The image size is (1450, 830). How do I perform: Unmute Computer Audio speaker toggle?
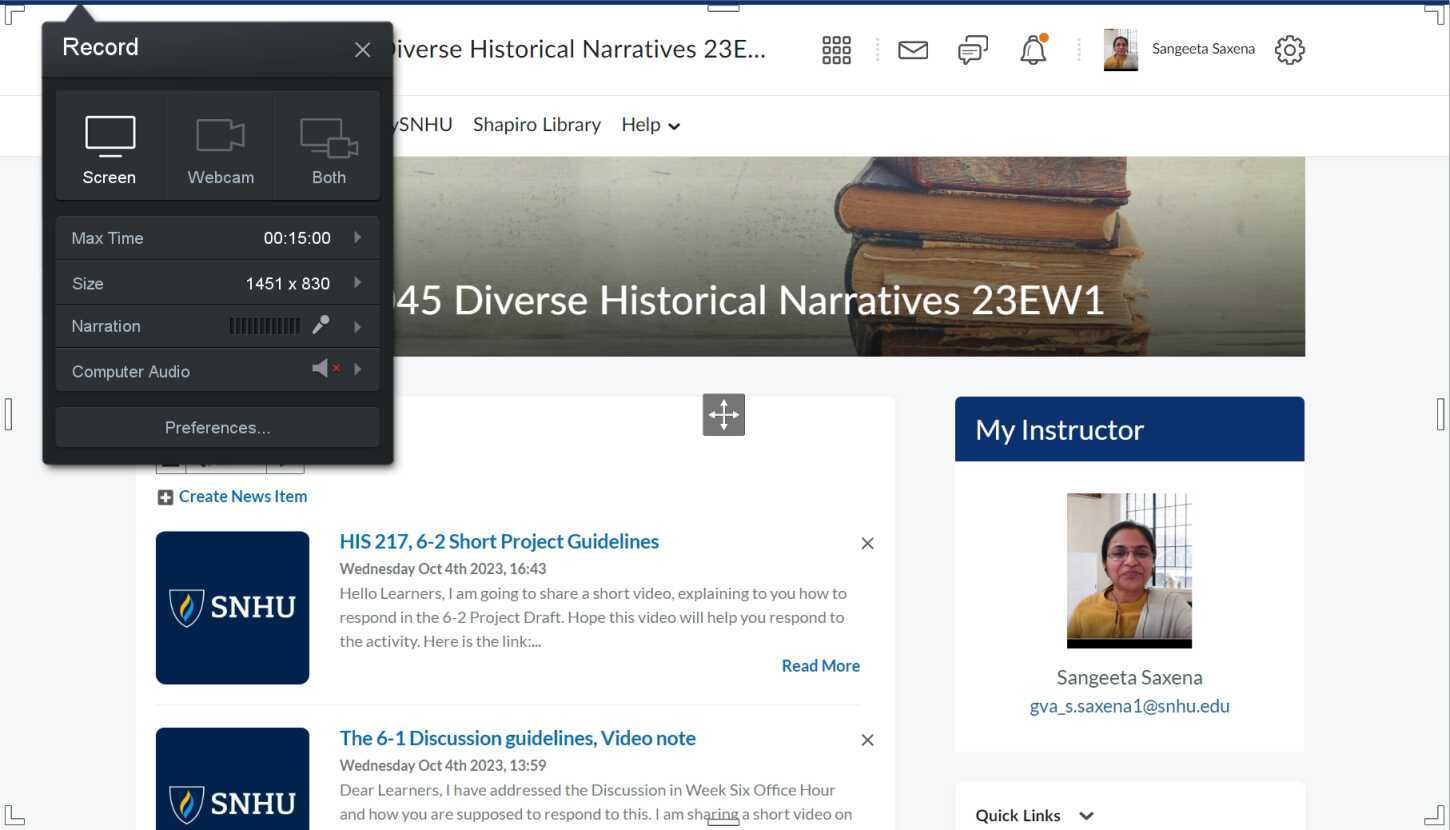click(x=322, y=368)
